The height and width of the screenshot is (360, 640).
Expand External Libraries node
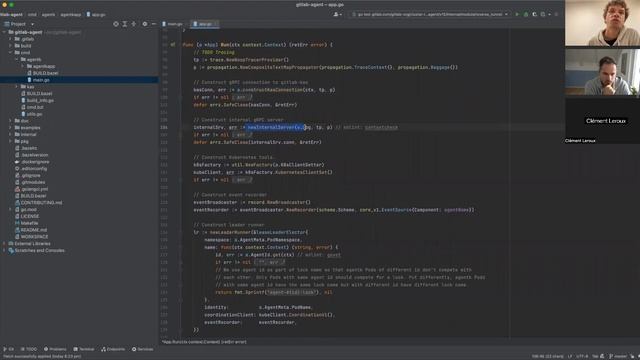click(4, 244)
